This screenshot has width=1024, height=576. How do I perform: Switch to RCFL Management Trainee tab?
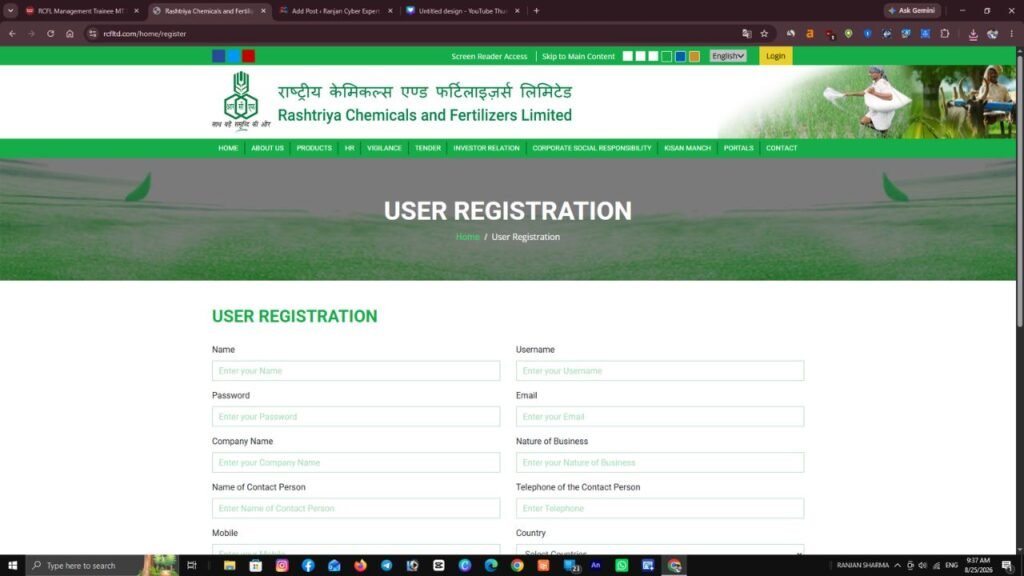(80, 10)
